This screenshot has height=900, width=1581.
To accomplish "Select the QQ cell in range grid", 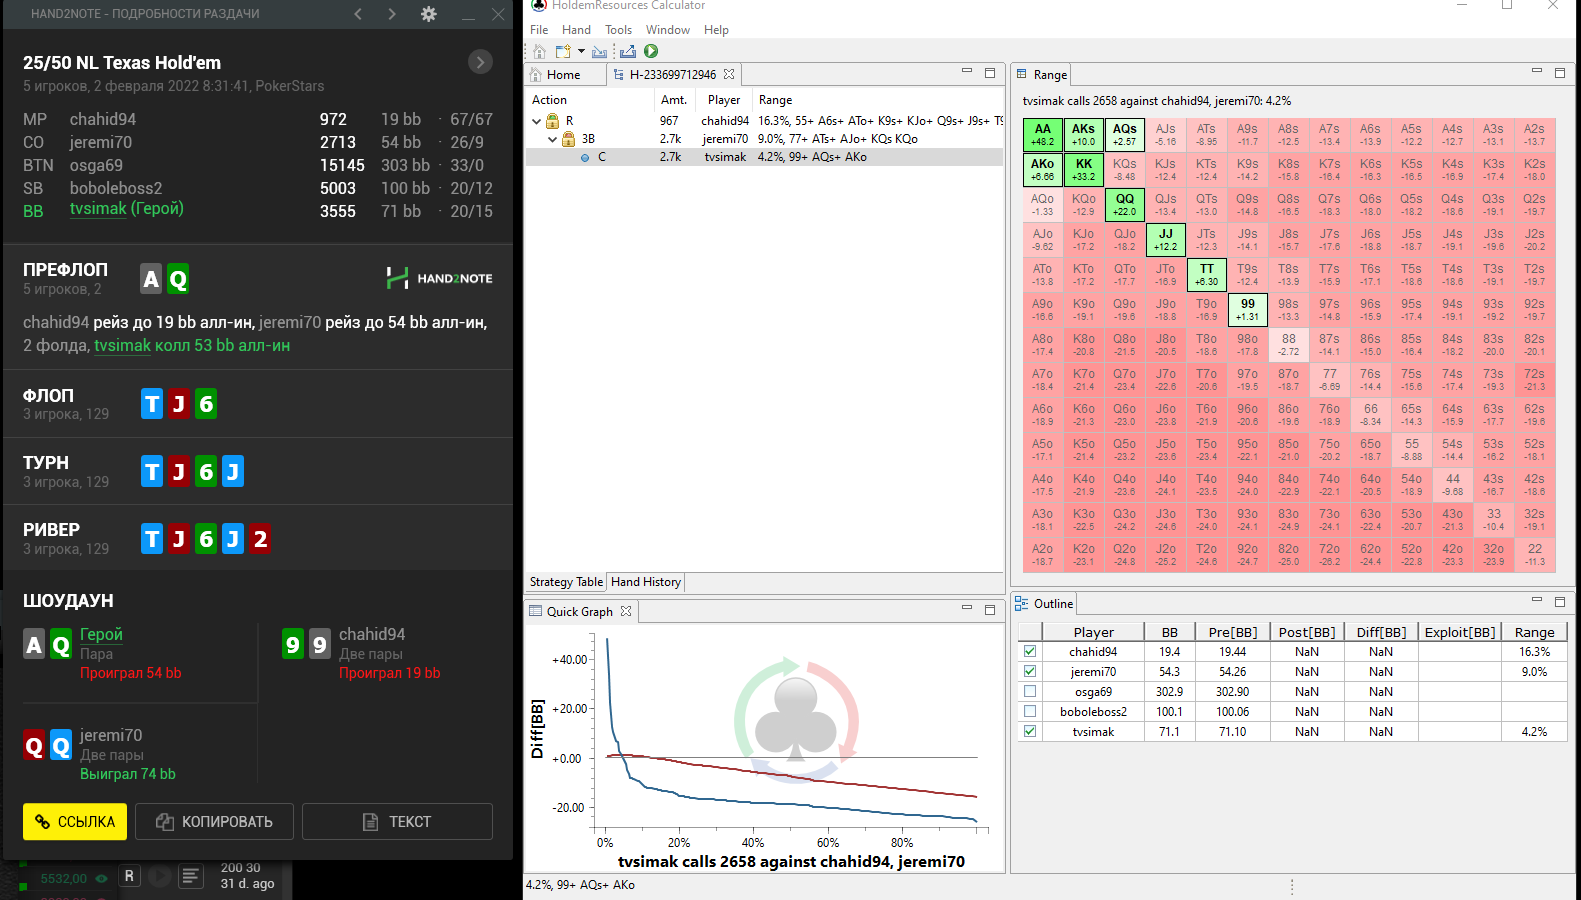I will click(x=1125, y=204).
